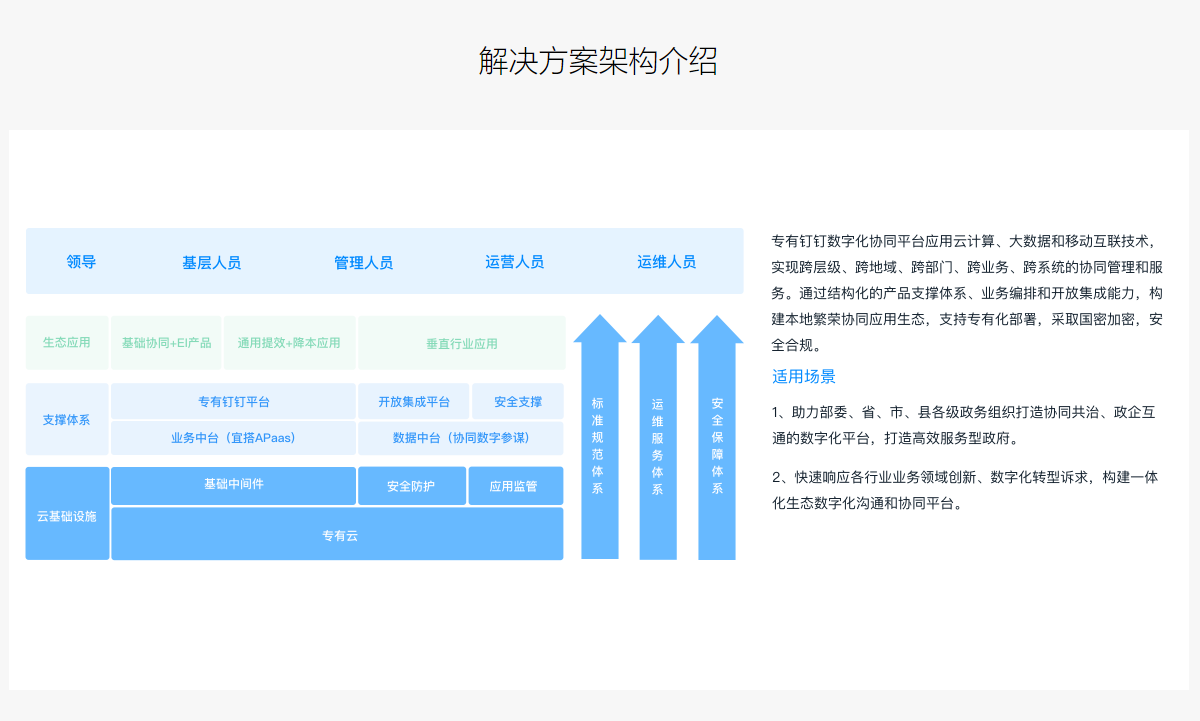Click the 专有钉钉平台 block

[233, 402]
